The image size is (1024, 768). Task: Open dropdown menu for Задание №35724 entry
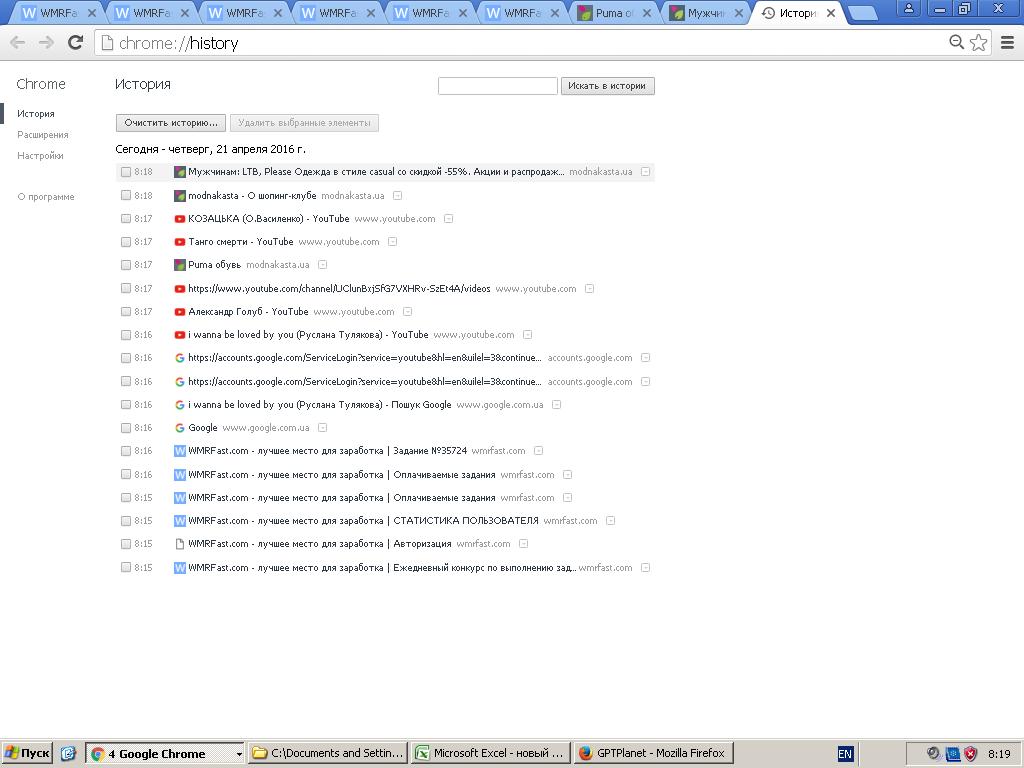tap(538, 451)
